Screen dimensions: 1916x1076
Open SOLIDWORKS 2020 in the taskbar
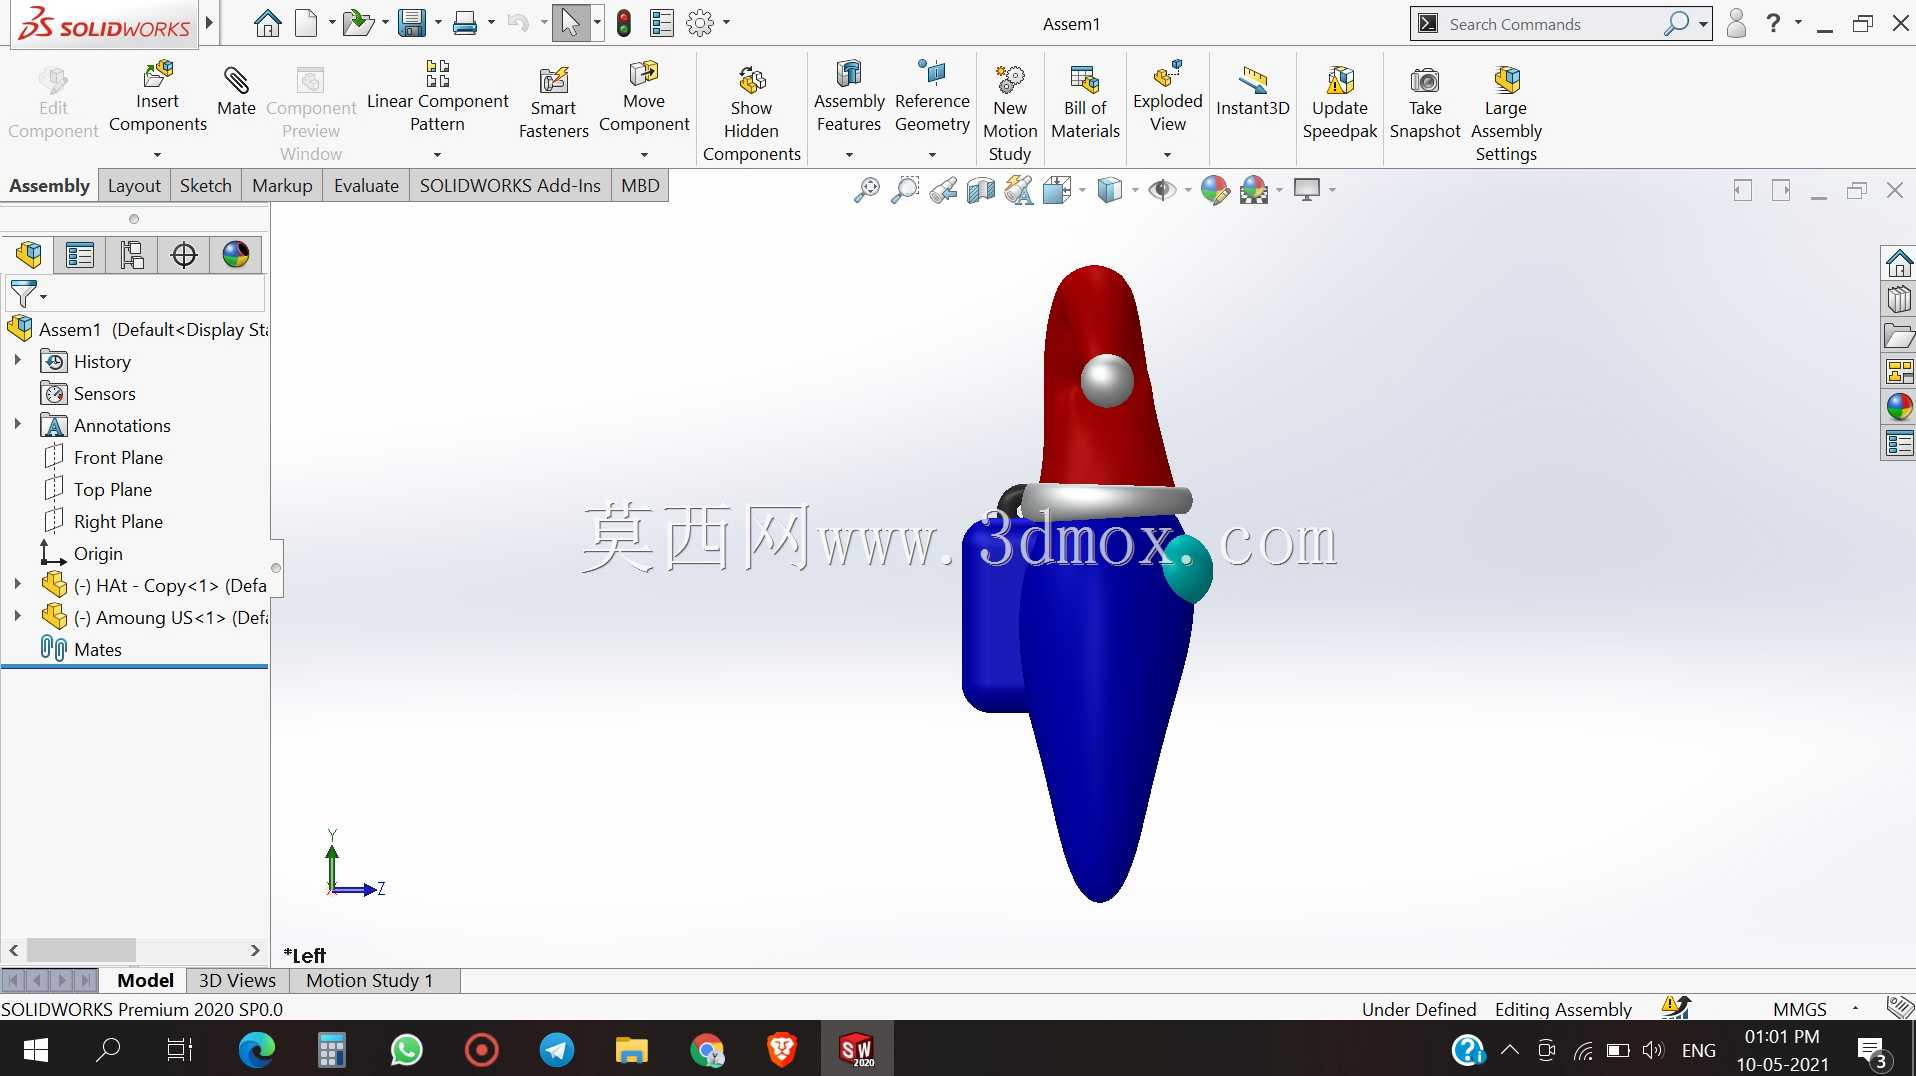(x=857, y=1050)
